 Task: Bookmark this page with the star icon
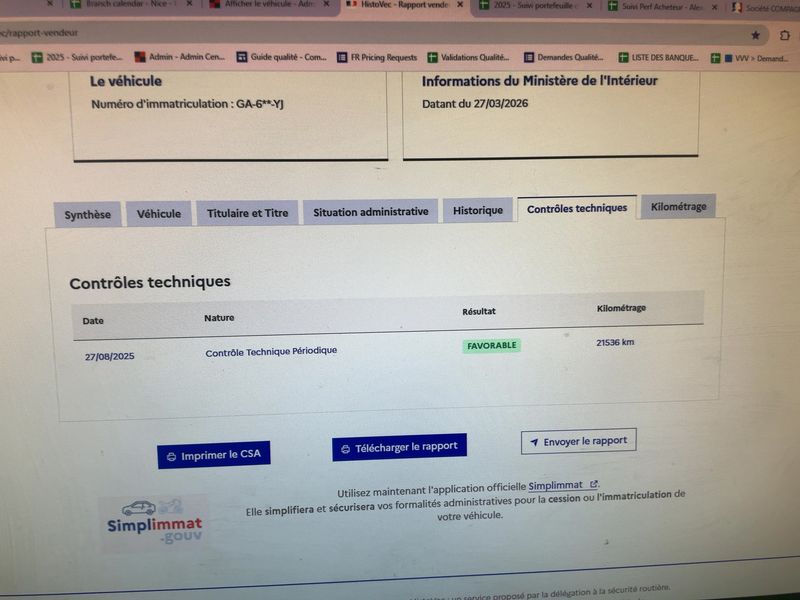[x=756, y=35]
